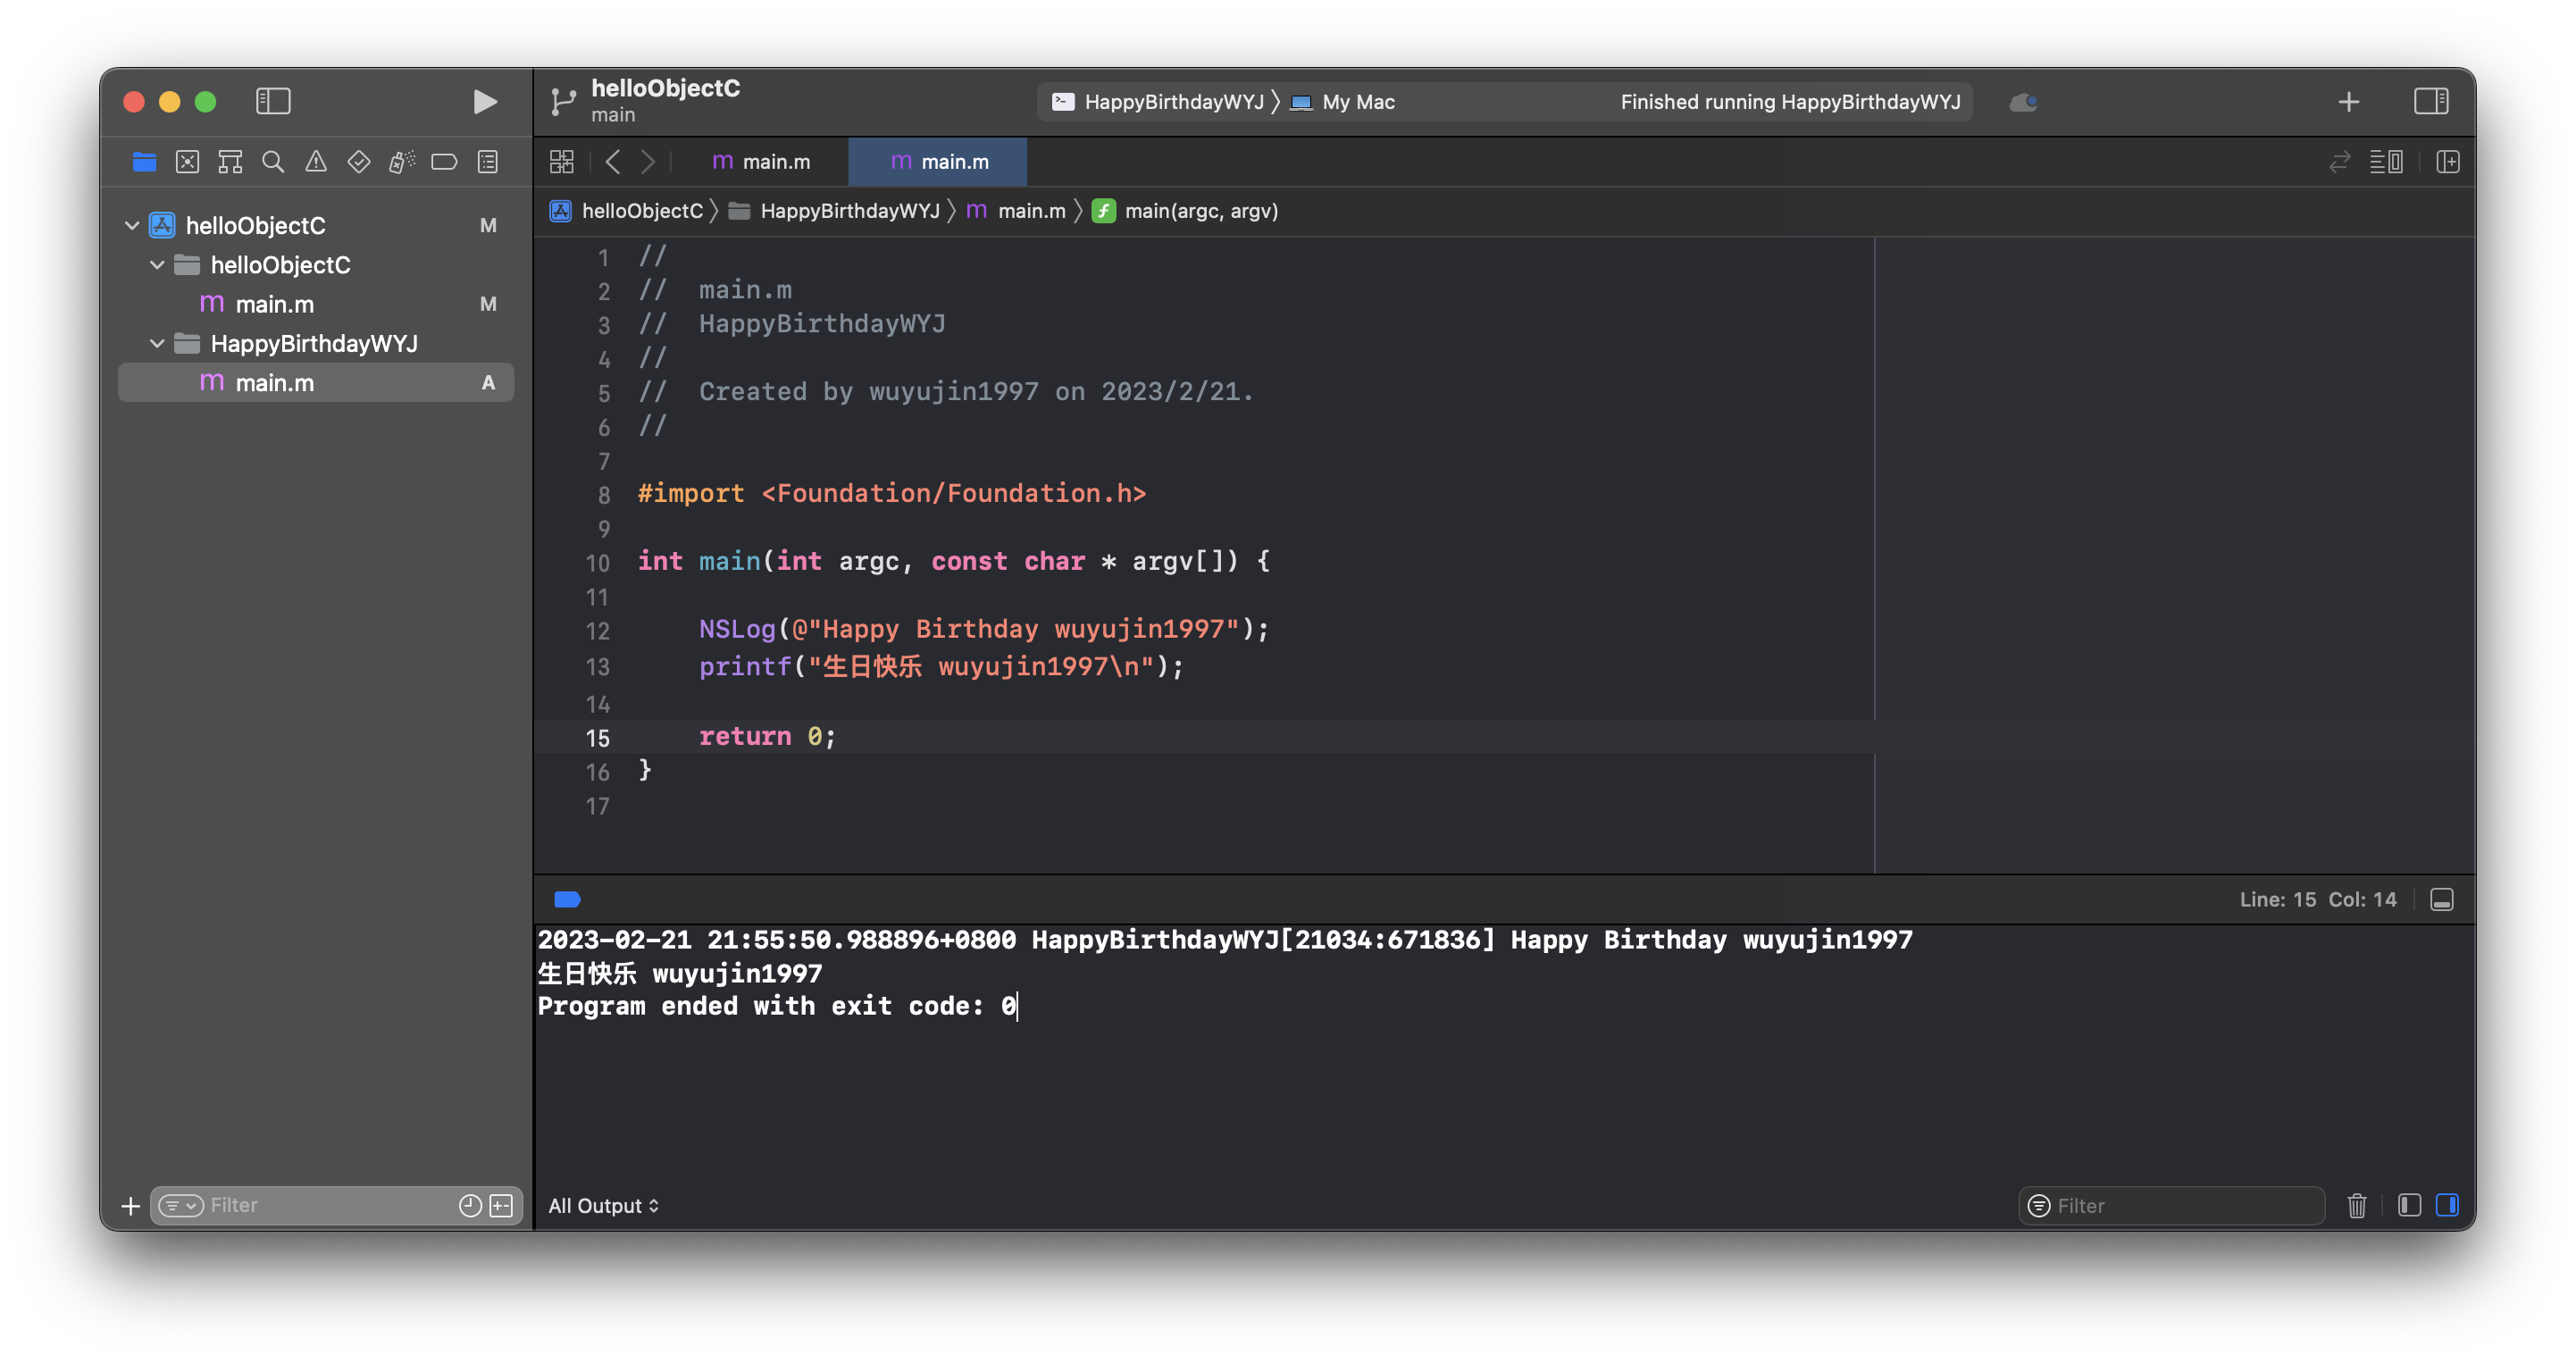Collapse the helloObjectC folder group
Image resolution: width=2576 pixels, height=1363 pixels.
click(157, 265)
